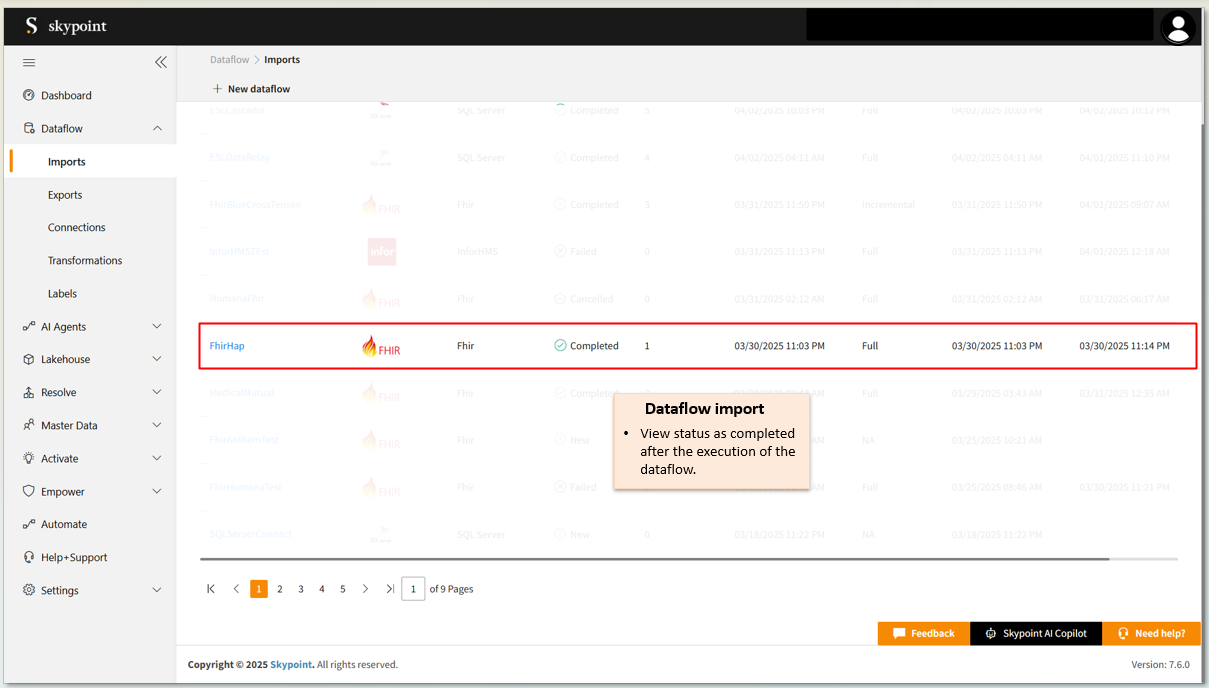Viewport: 1209px width, 688px height.
Task: Click the Completed checkmark icon in FhirHap row
Action: point(560,346)
